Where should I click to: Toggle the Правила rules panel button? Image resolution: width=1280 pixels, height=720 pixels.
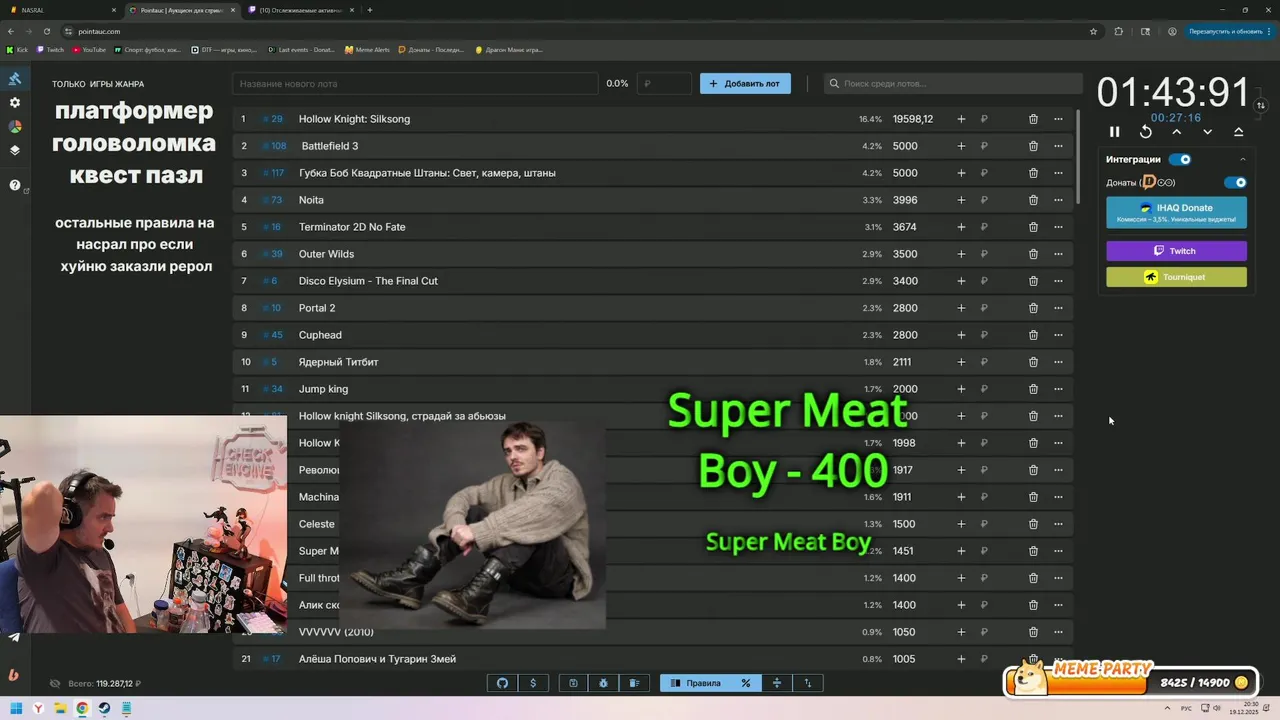(x=696, y=683)
